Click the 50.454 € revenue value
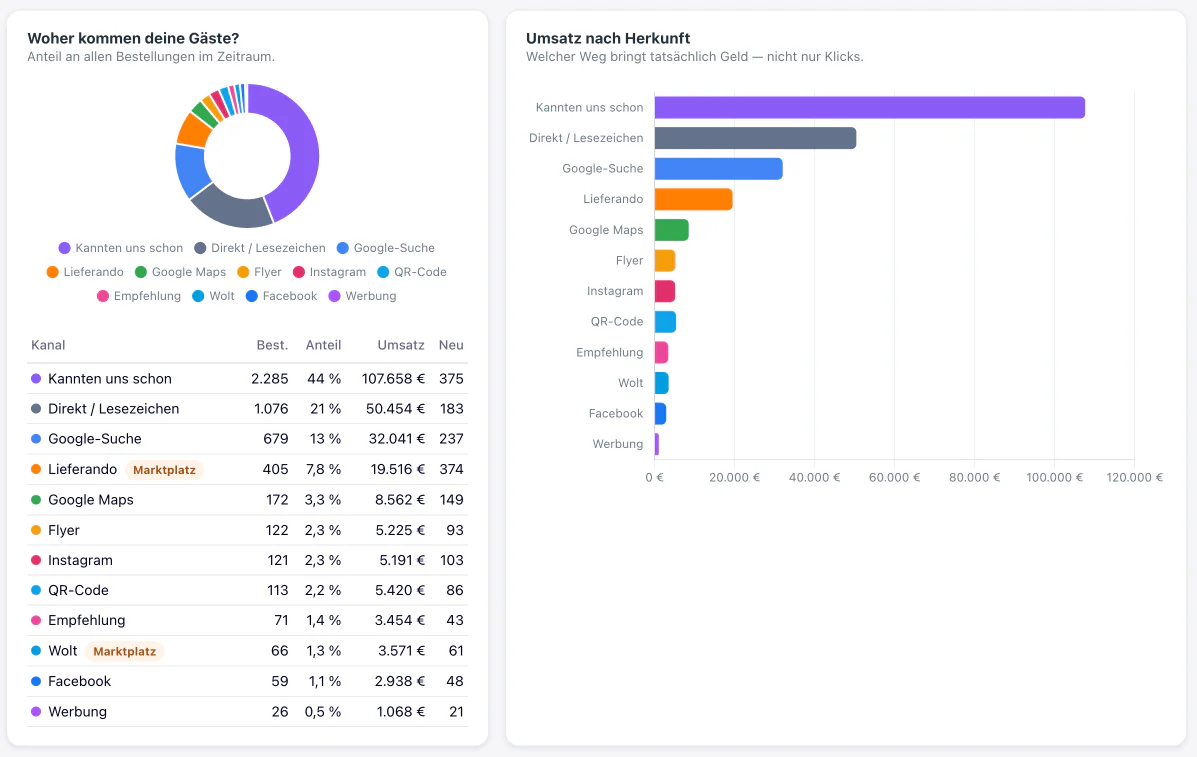The image size is (1197, 757). (x=395, y=409)
